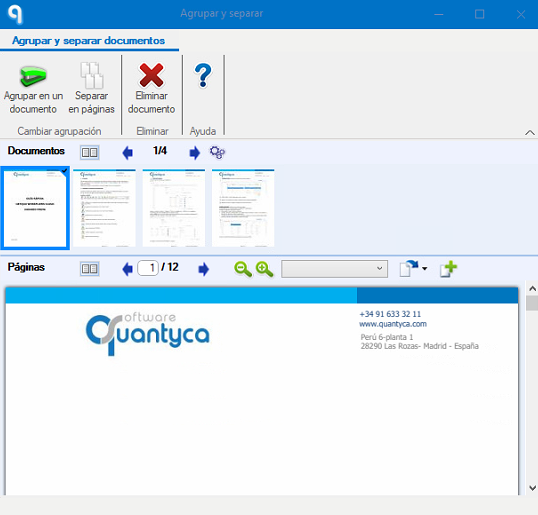Screen dimensions: 538x515
Task: Toggle Páginas thumbnail view layout button
Action: (90, 269)
